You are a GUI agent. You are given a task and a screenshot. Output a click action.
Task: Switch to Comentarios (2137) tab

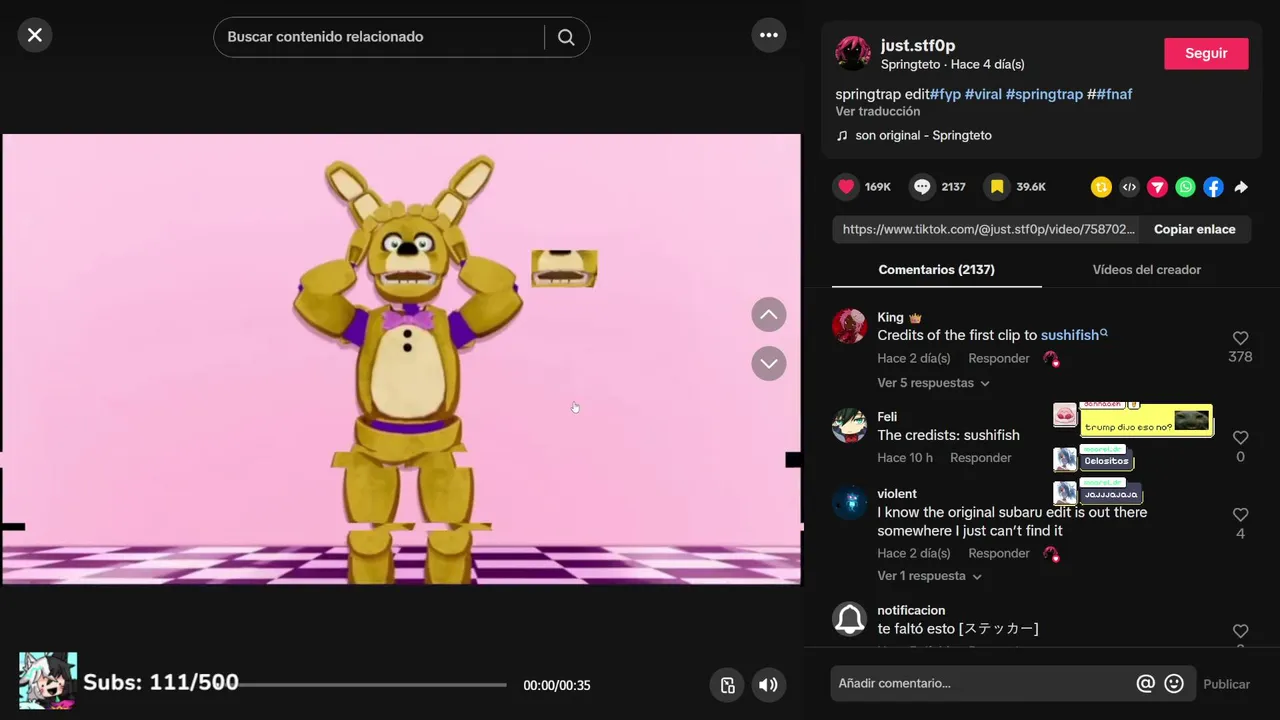point(936,270)
